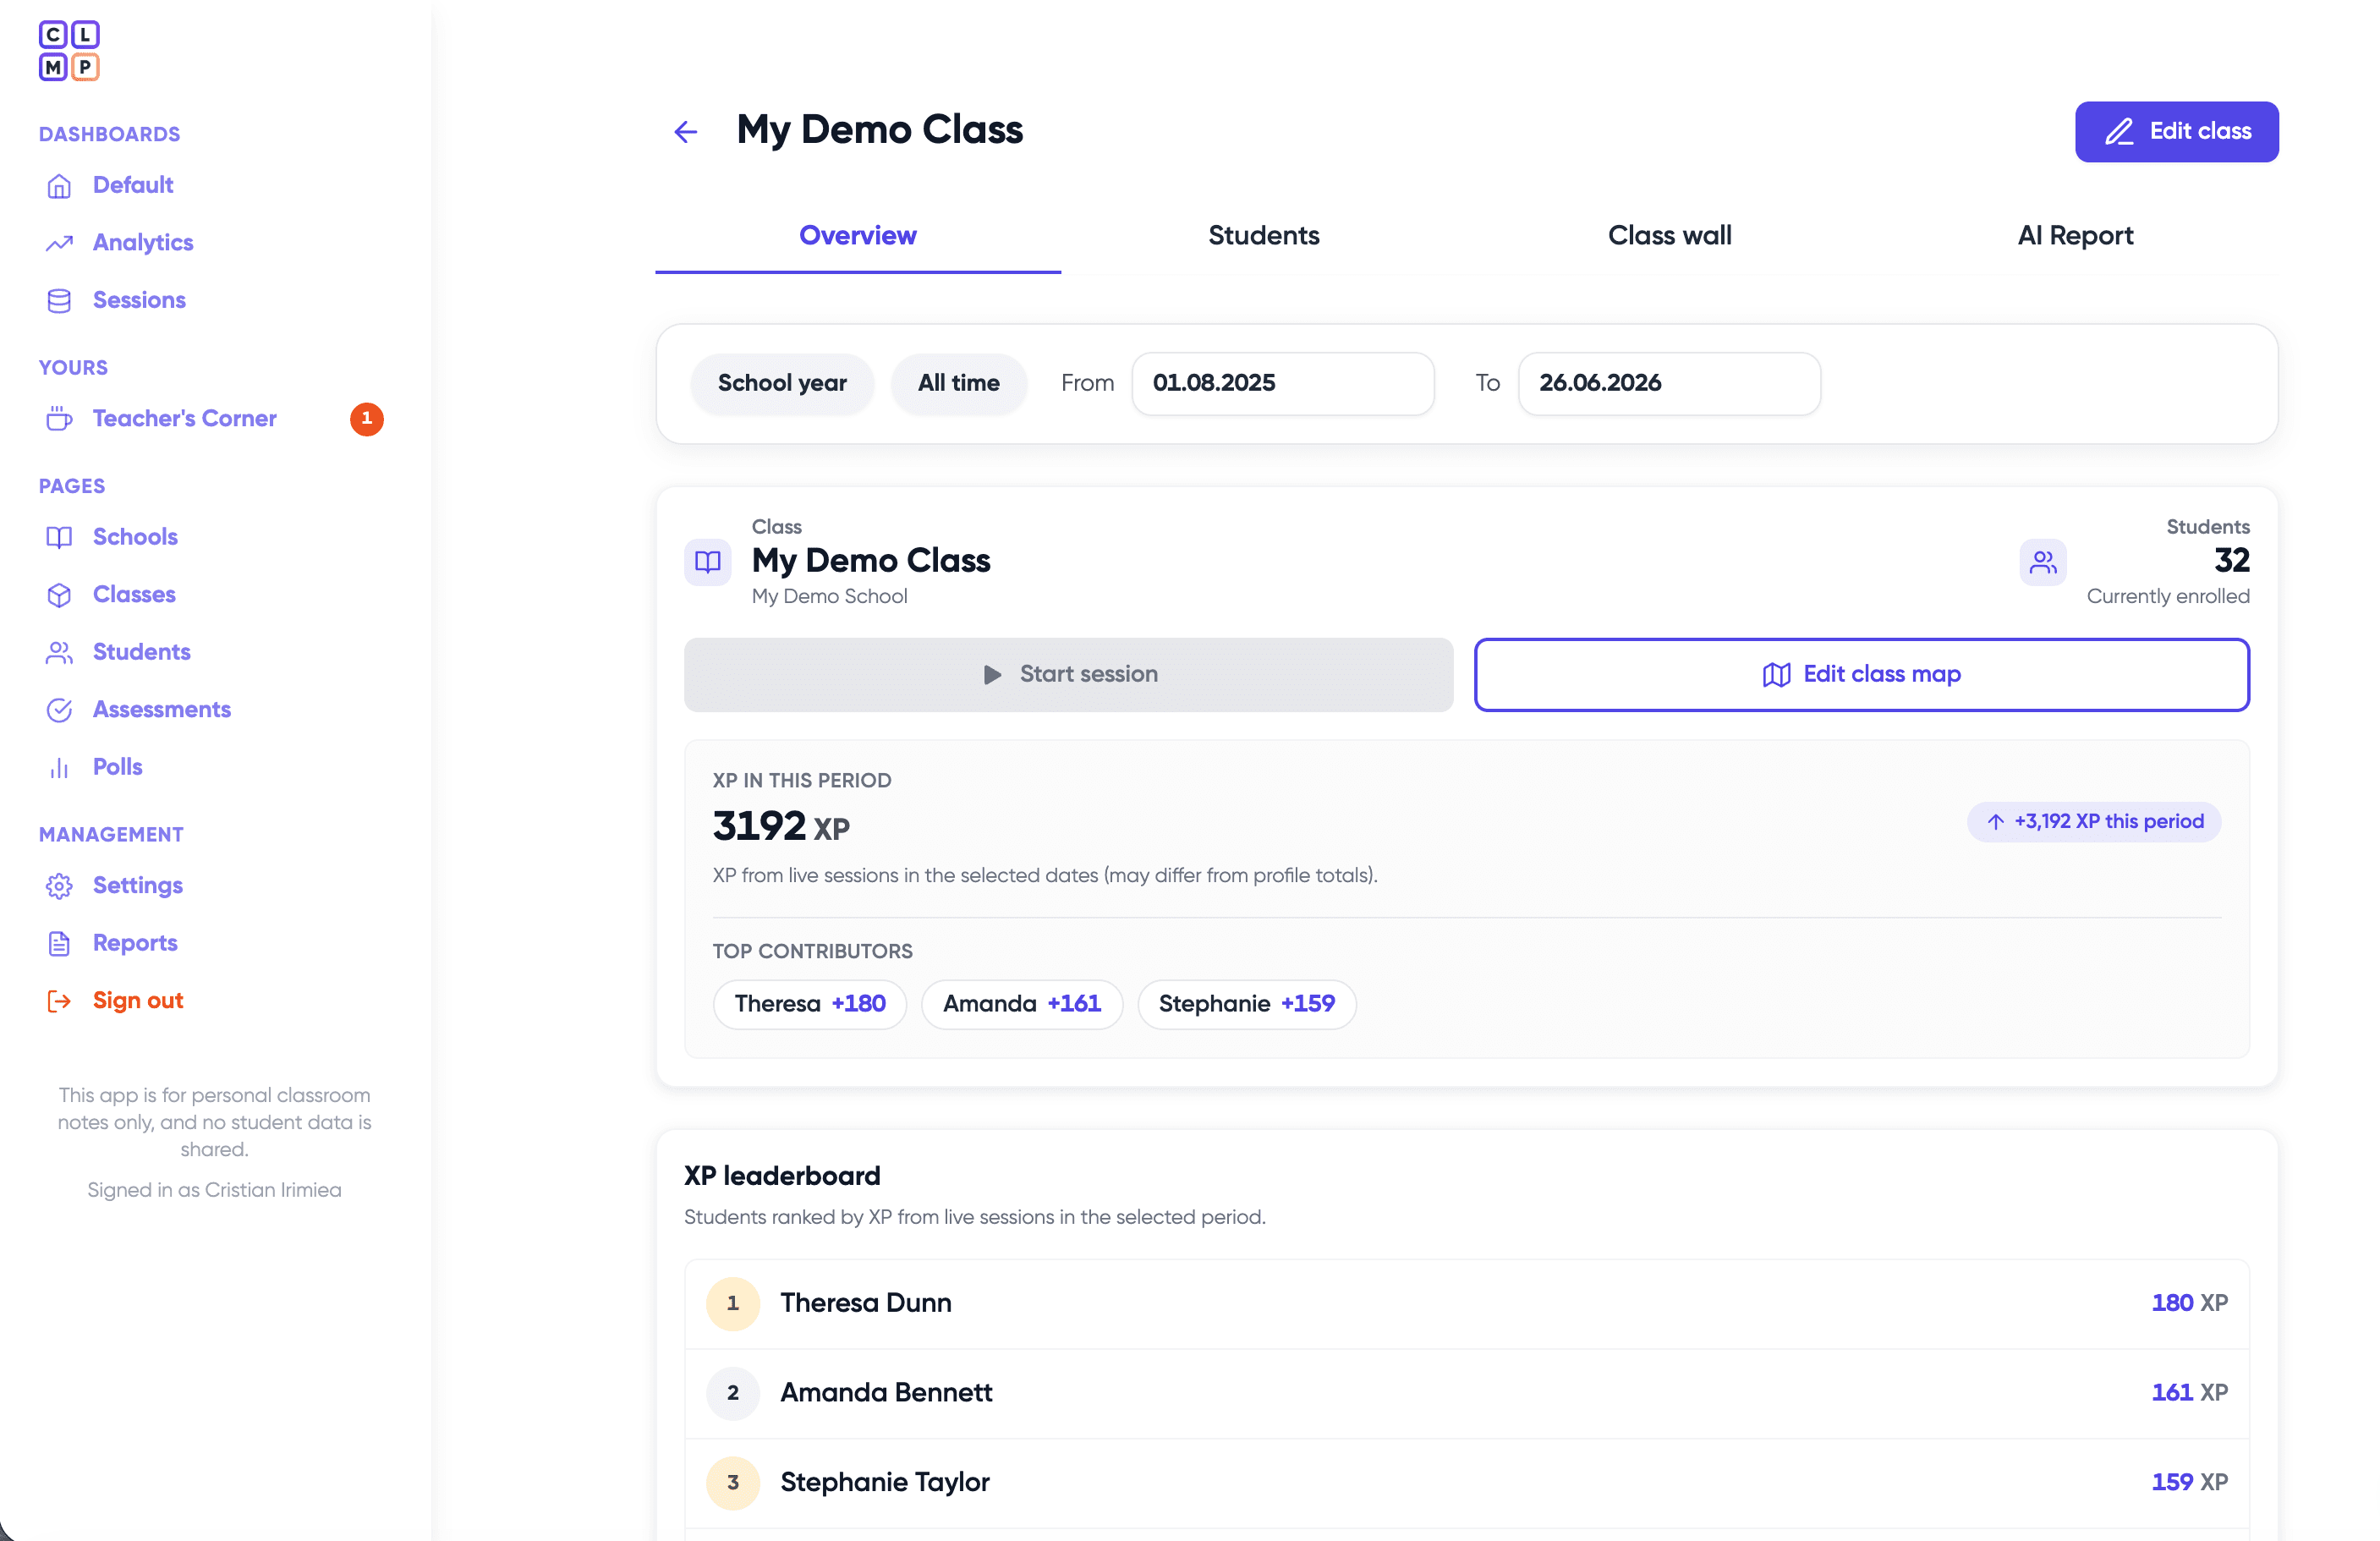Screen dimensions: 2380x1541
Task: Click the pencil icon on Edit class
Action: pyautogui.click(x=2120, y=132)
